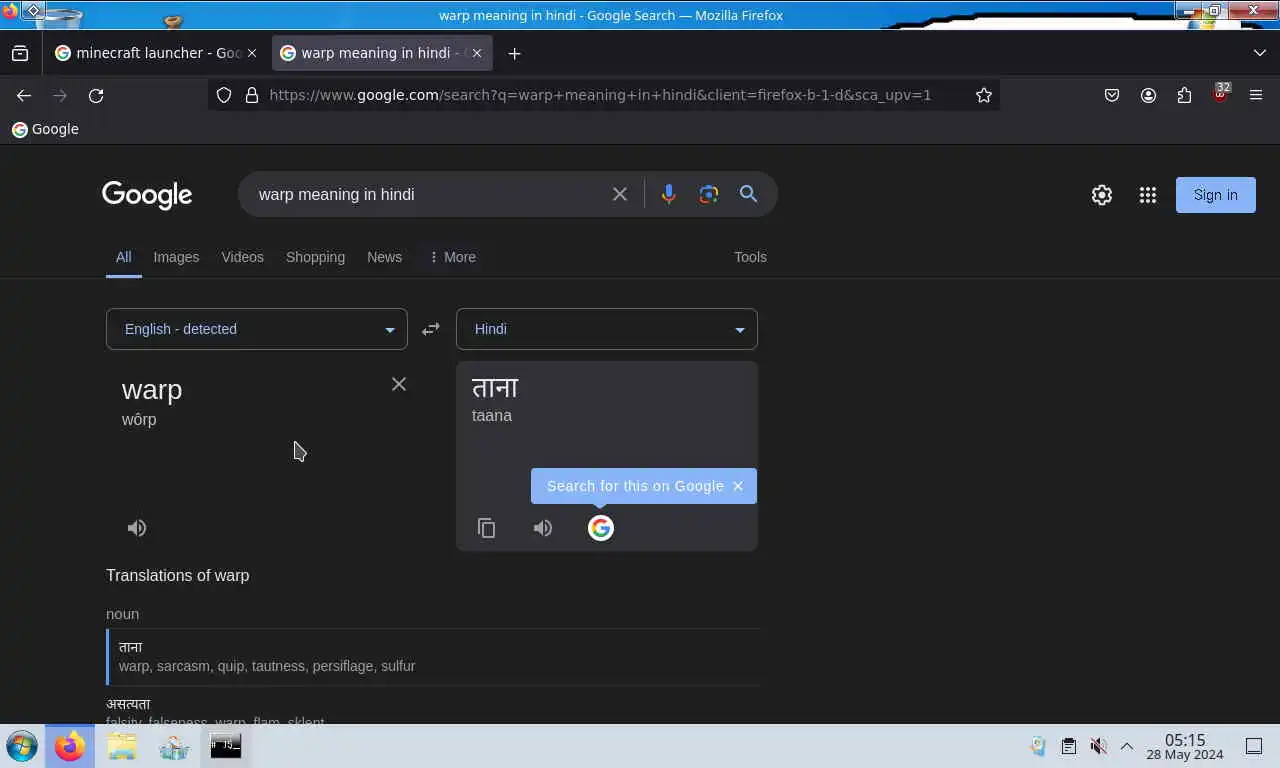The width and height of the screenshot is (1280, 768).
Task: Listen to English pronunciation of warp
Action: [x=137, y=528]
